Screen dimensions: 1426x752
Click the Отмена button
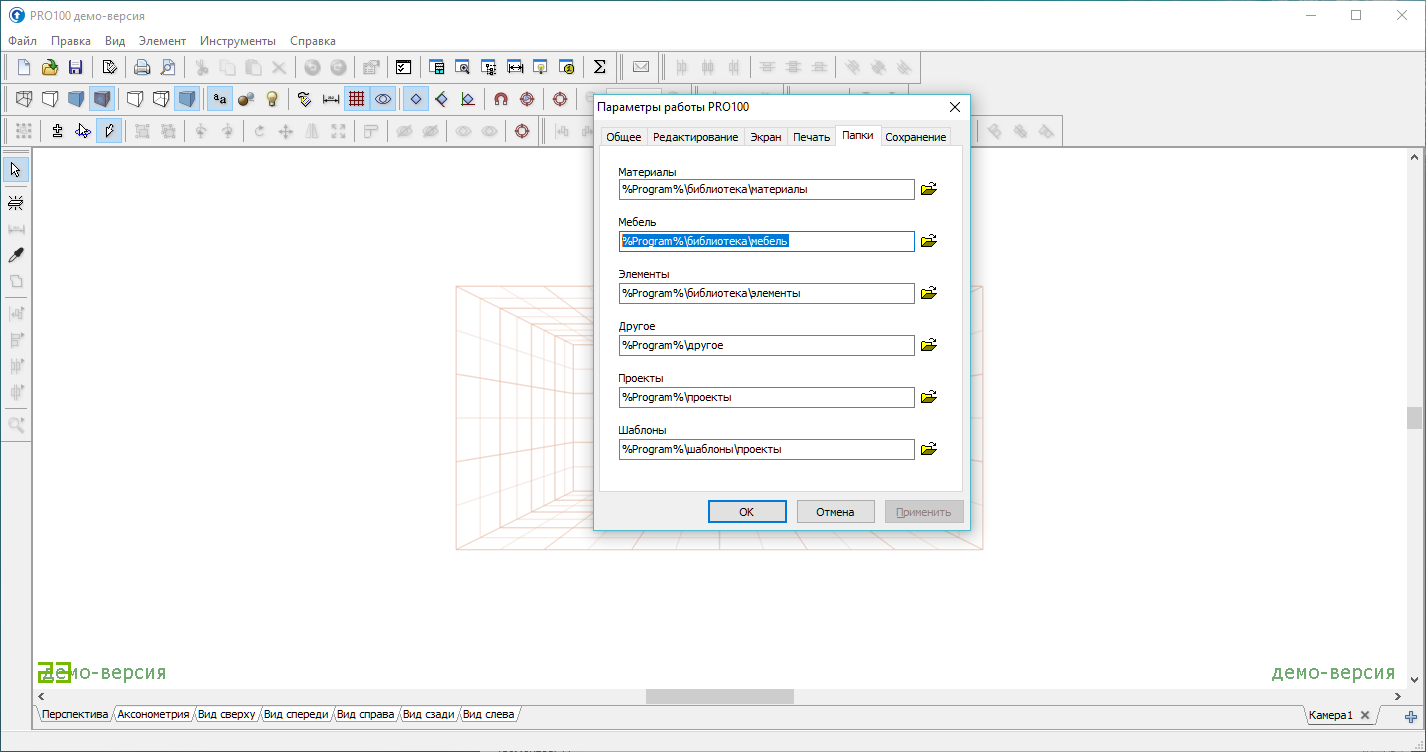[x=835, y=512]
